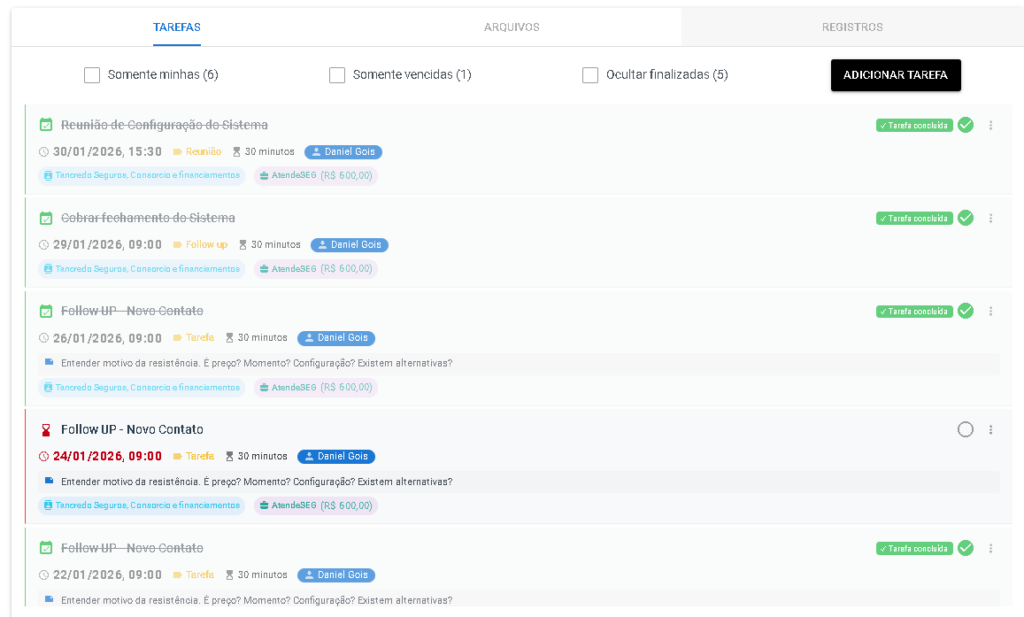Enable the Somente minhas (6) checkbox
Image resolution: width=1024 pixels, height=617 pixels.
pyautogui.click(x=92, y=75)
